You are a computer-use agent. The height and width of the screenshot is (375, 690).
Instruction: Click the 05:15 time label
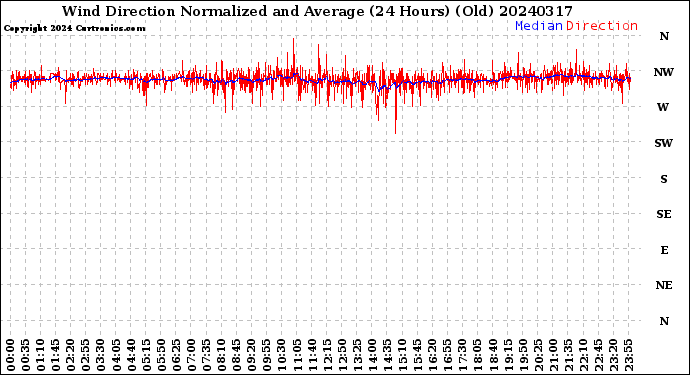[x=146, y=355]
